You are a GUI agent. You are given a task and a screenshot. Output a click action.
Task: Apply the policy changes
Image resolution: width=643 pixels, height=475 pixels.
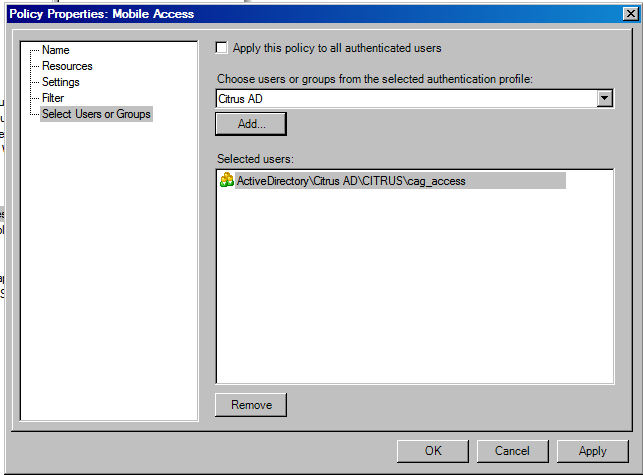point(593,451)
